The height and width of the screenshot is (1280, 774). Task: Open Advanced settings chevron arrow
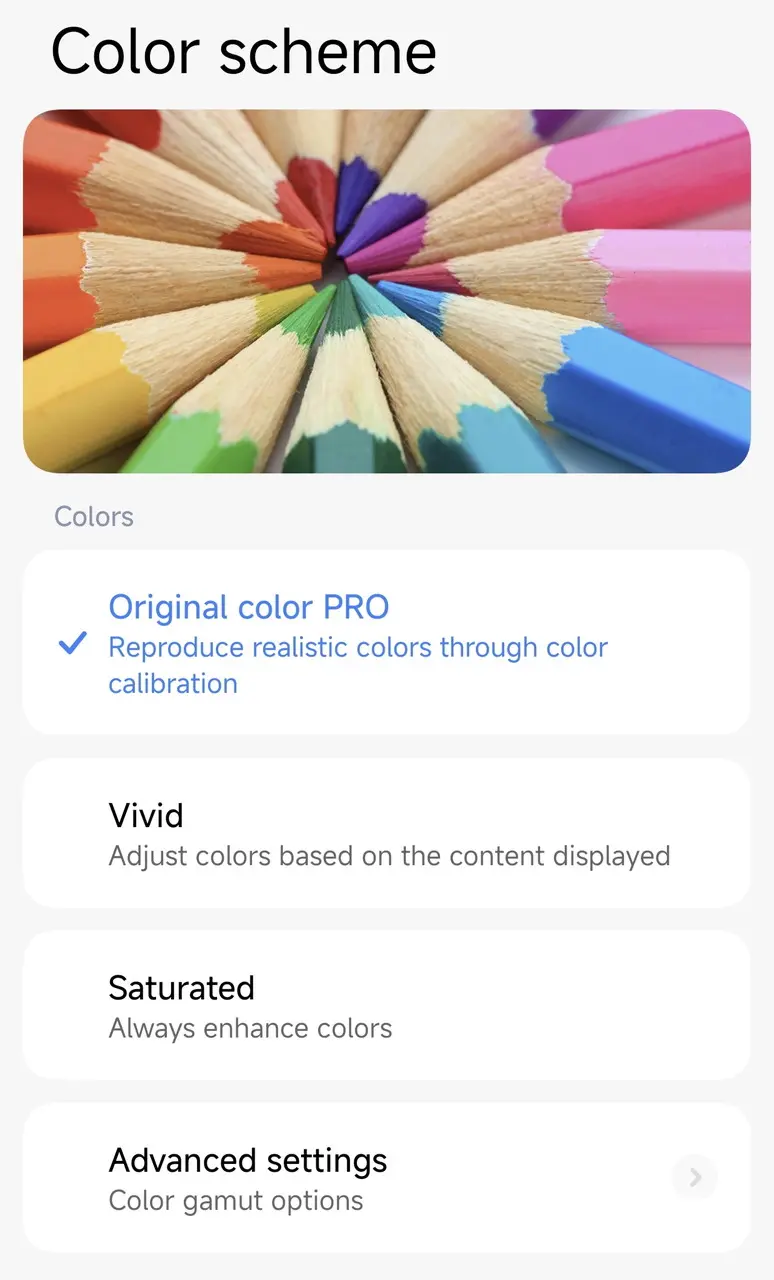point(695,1177)
